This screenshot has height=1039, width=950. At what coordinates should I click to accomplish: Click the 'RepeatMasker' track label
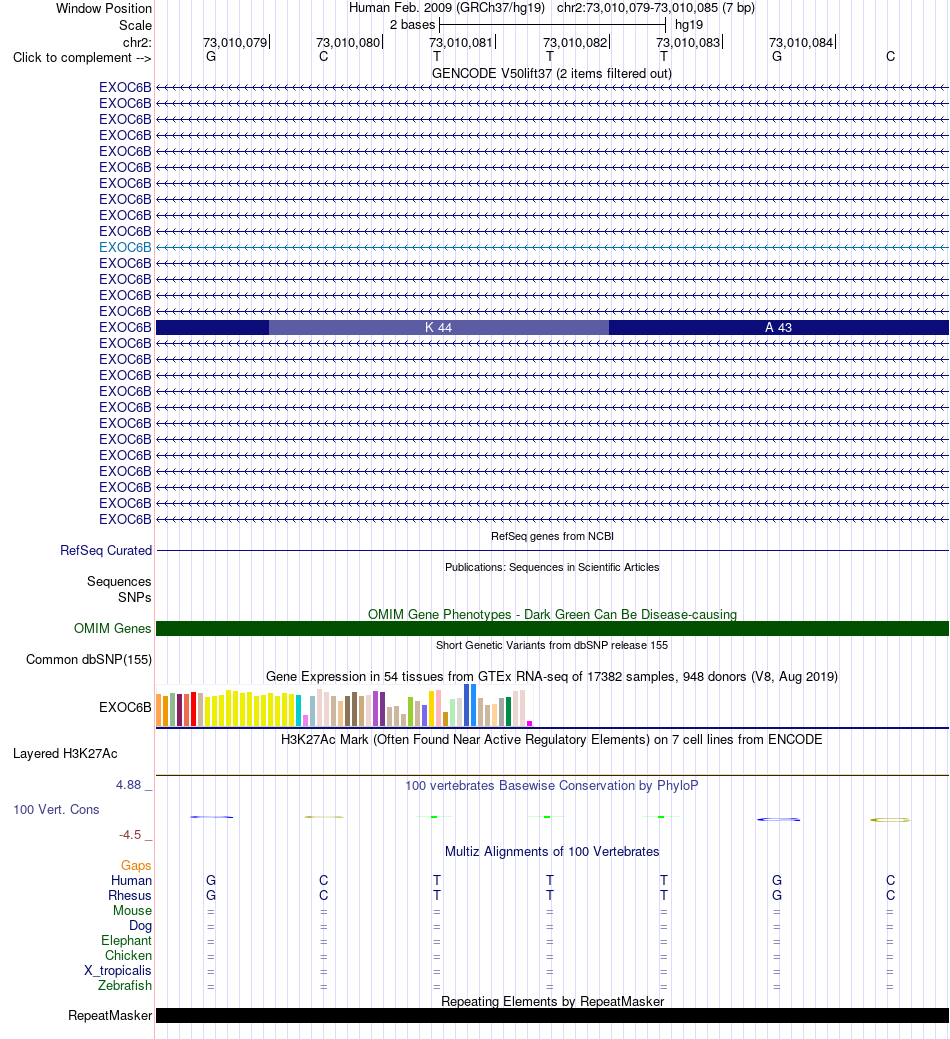(110, 1016)
